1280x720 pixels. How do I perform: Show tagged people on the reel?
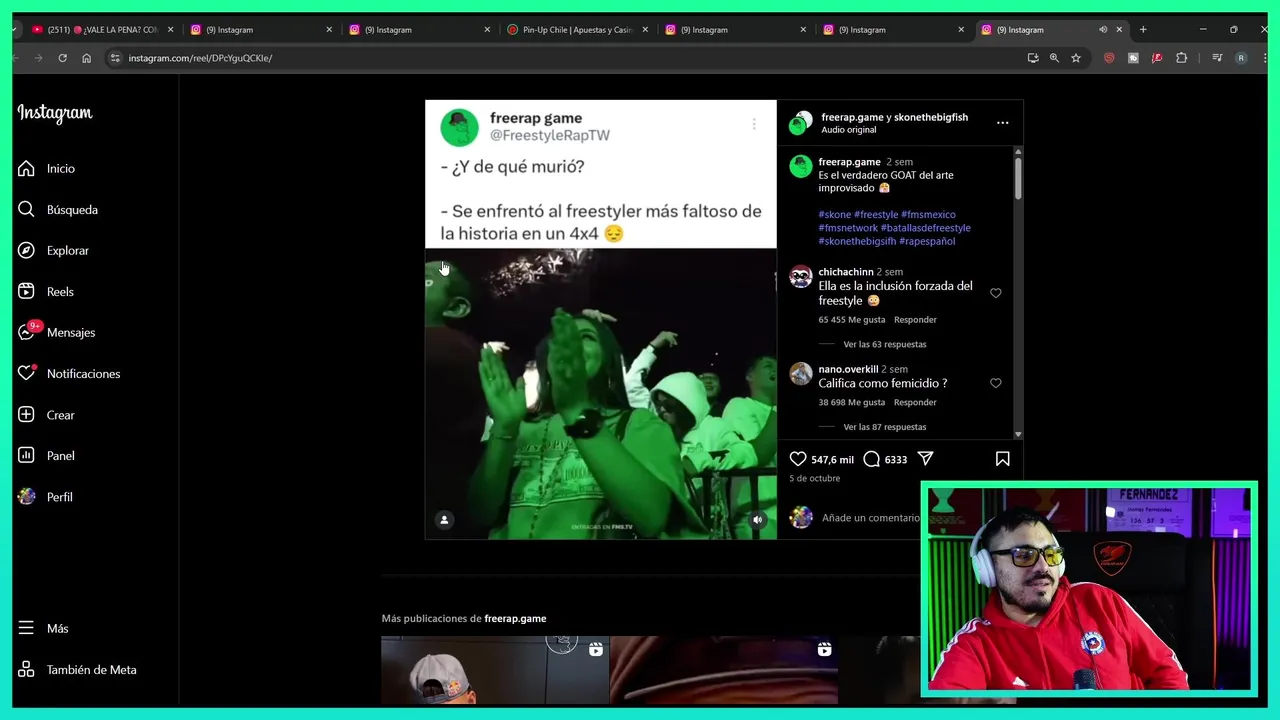[x=444, y=520]
